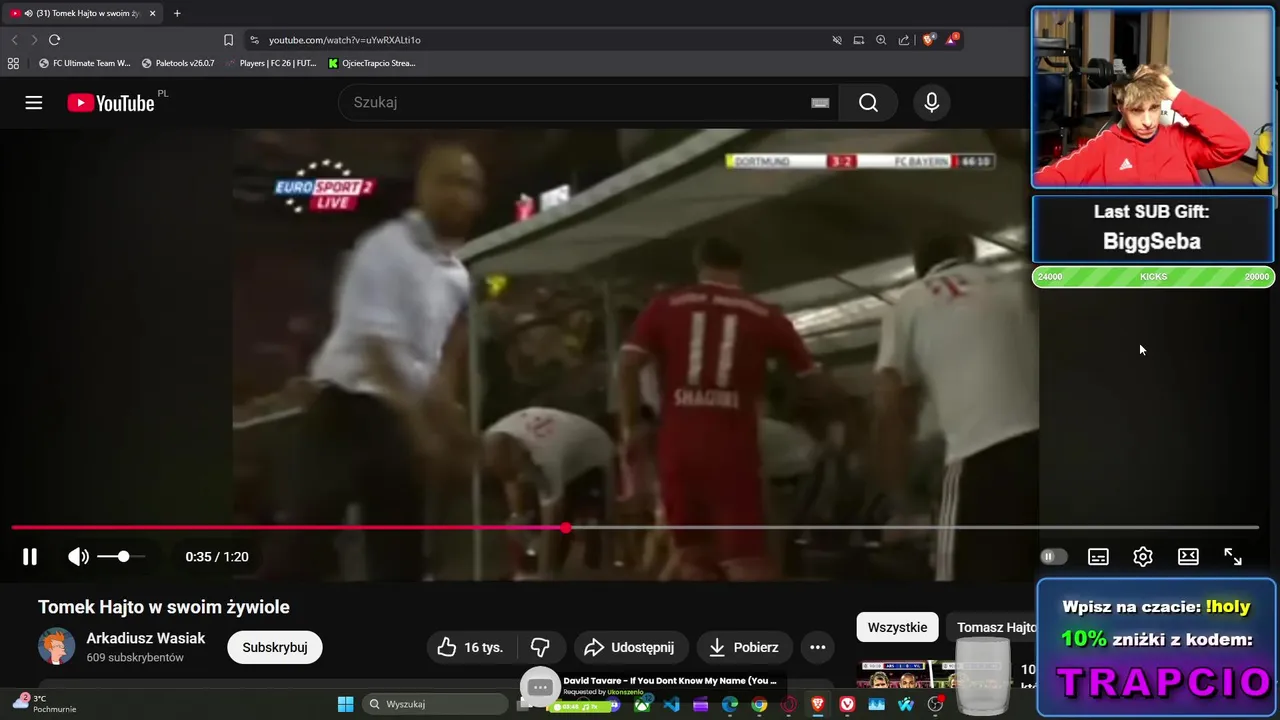Open Brave Shields lion icon
The image size is (1280, 720).
[x=928, y=40]
